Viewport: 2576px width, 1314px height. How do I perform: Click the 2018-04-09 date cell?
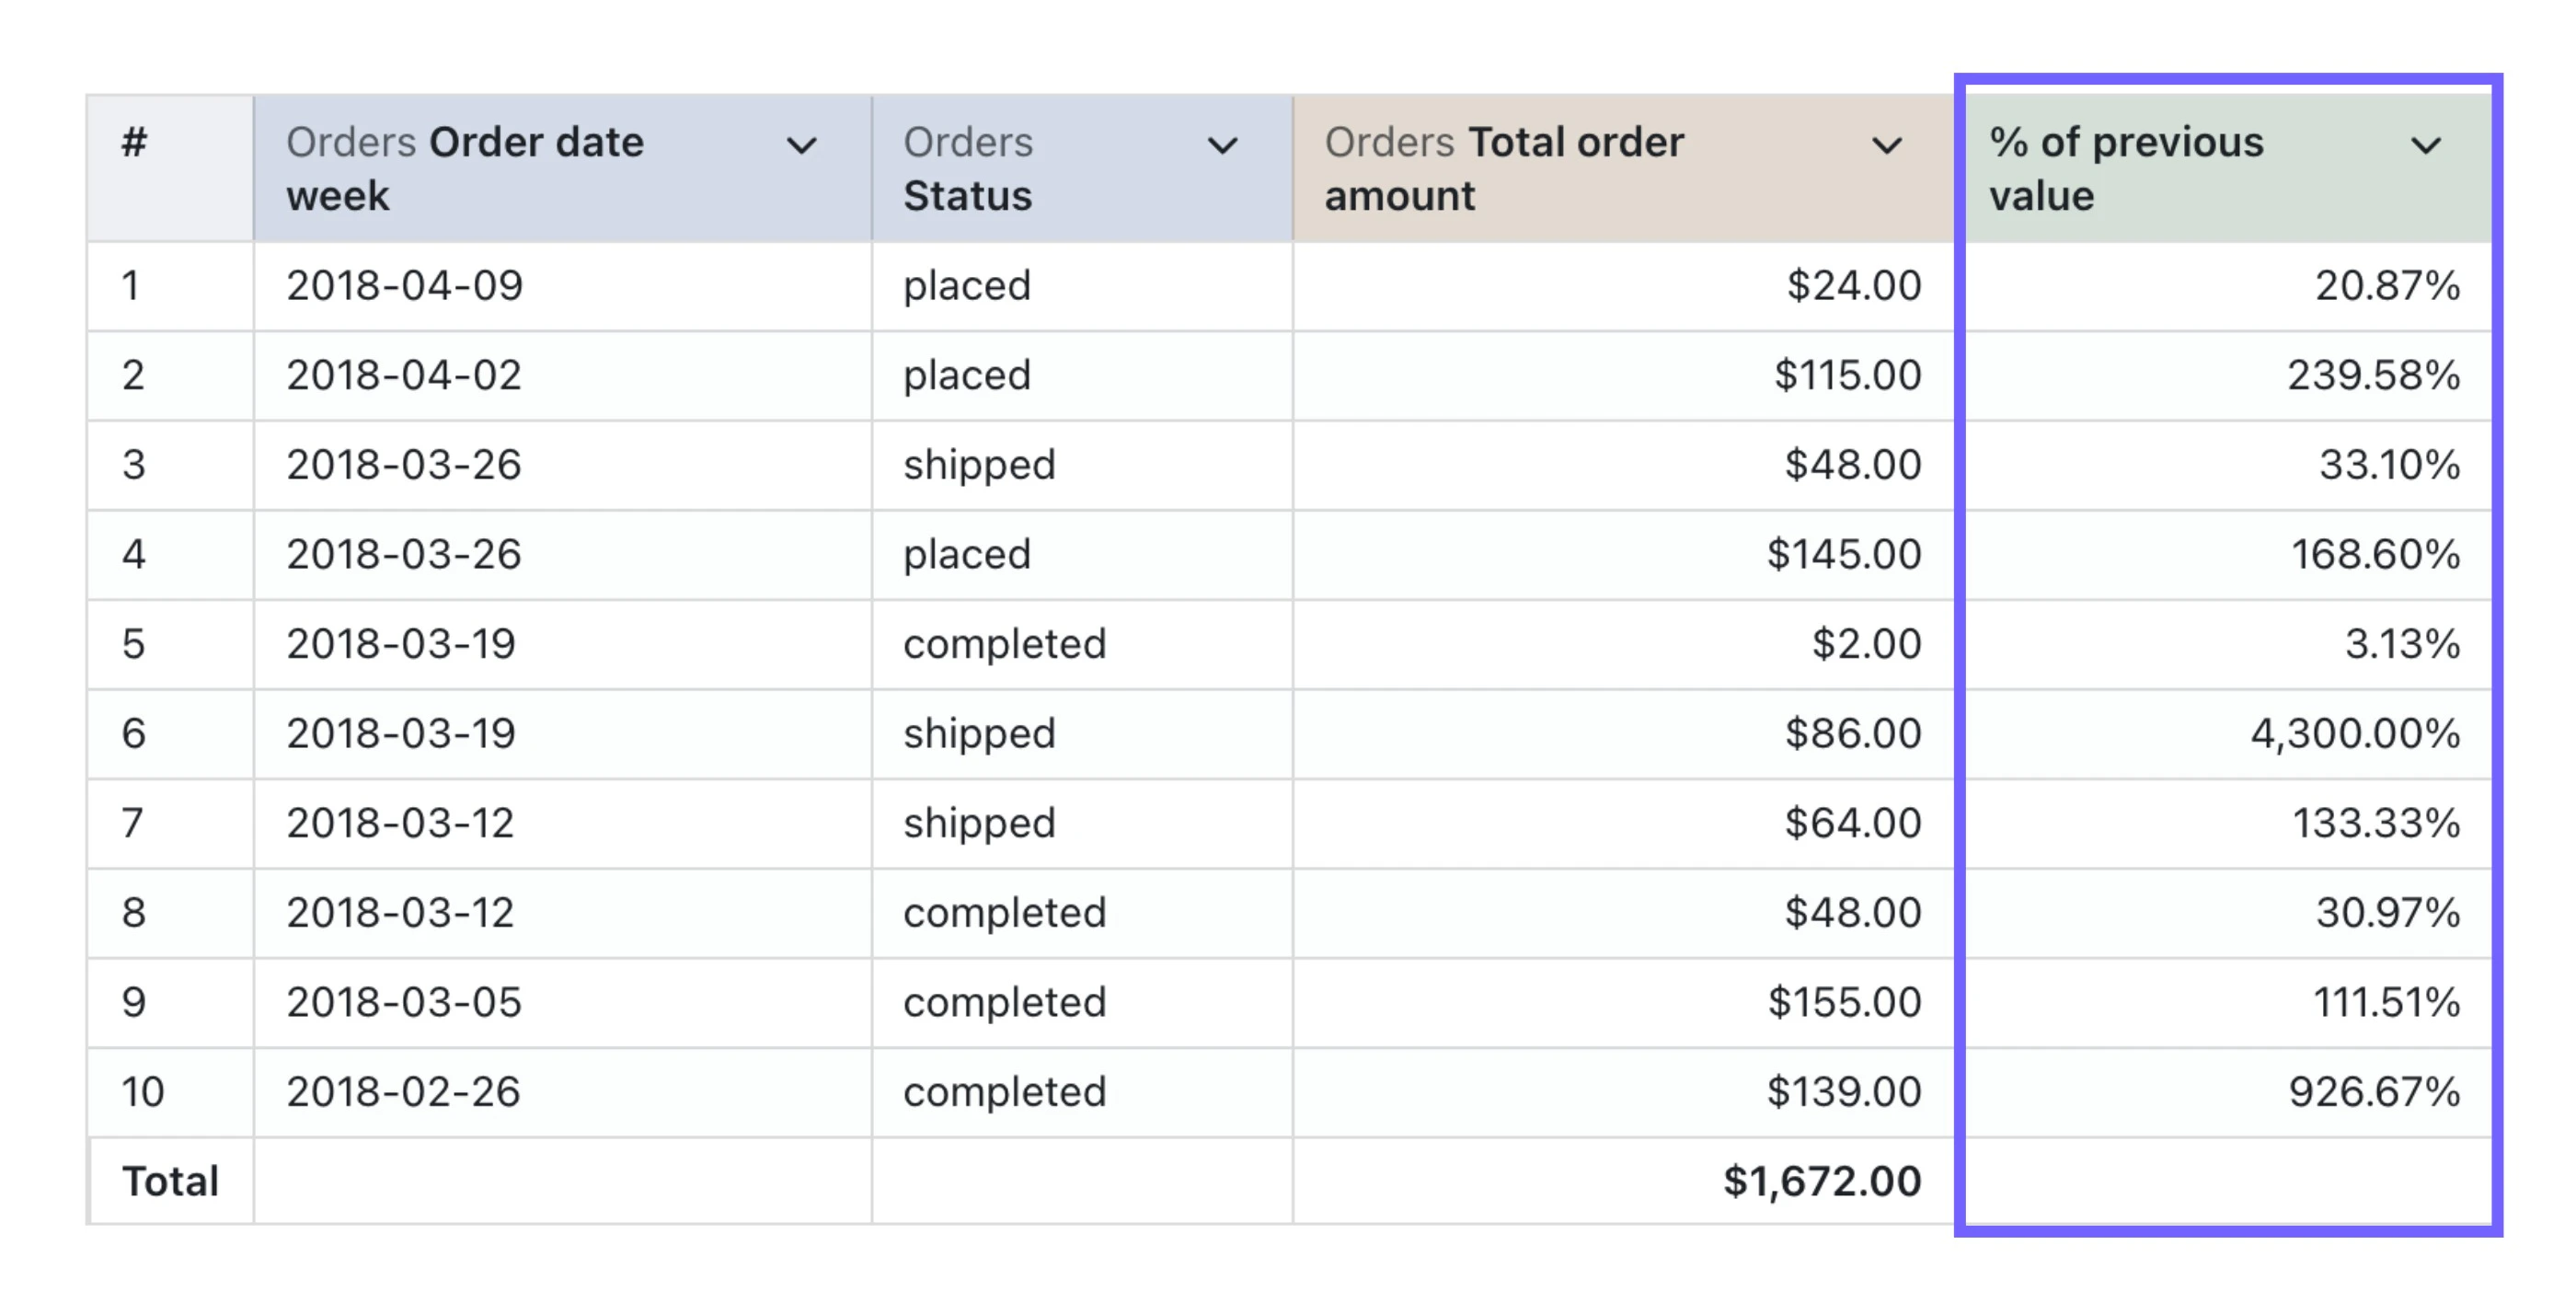[x=404, y=286]
